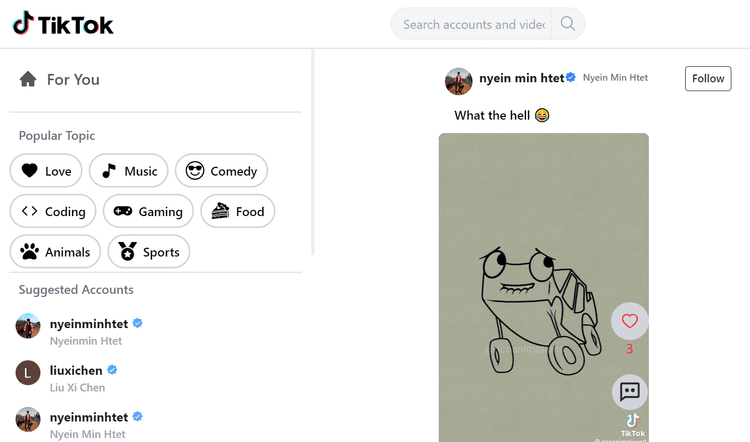Select the Love topic chip

[46, 171]
